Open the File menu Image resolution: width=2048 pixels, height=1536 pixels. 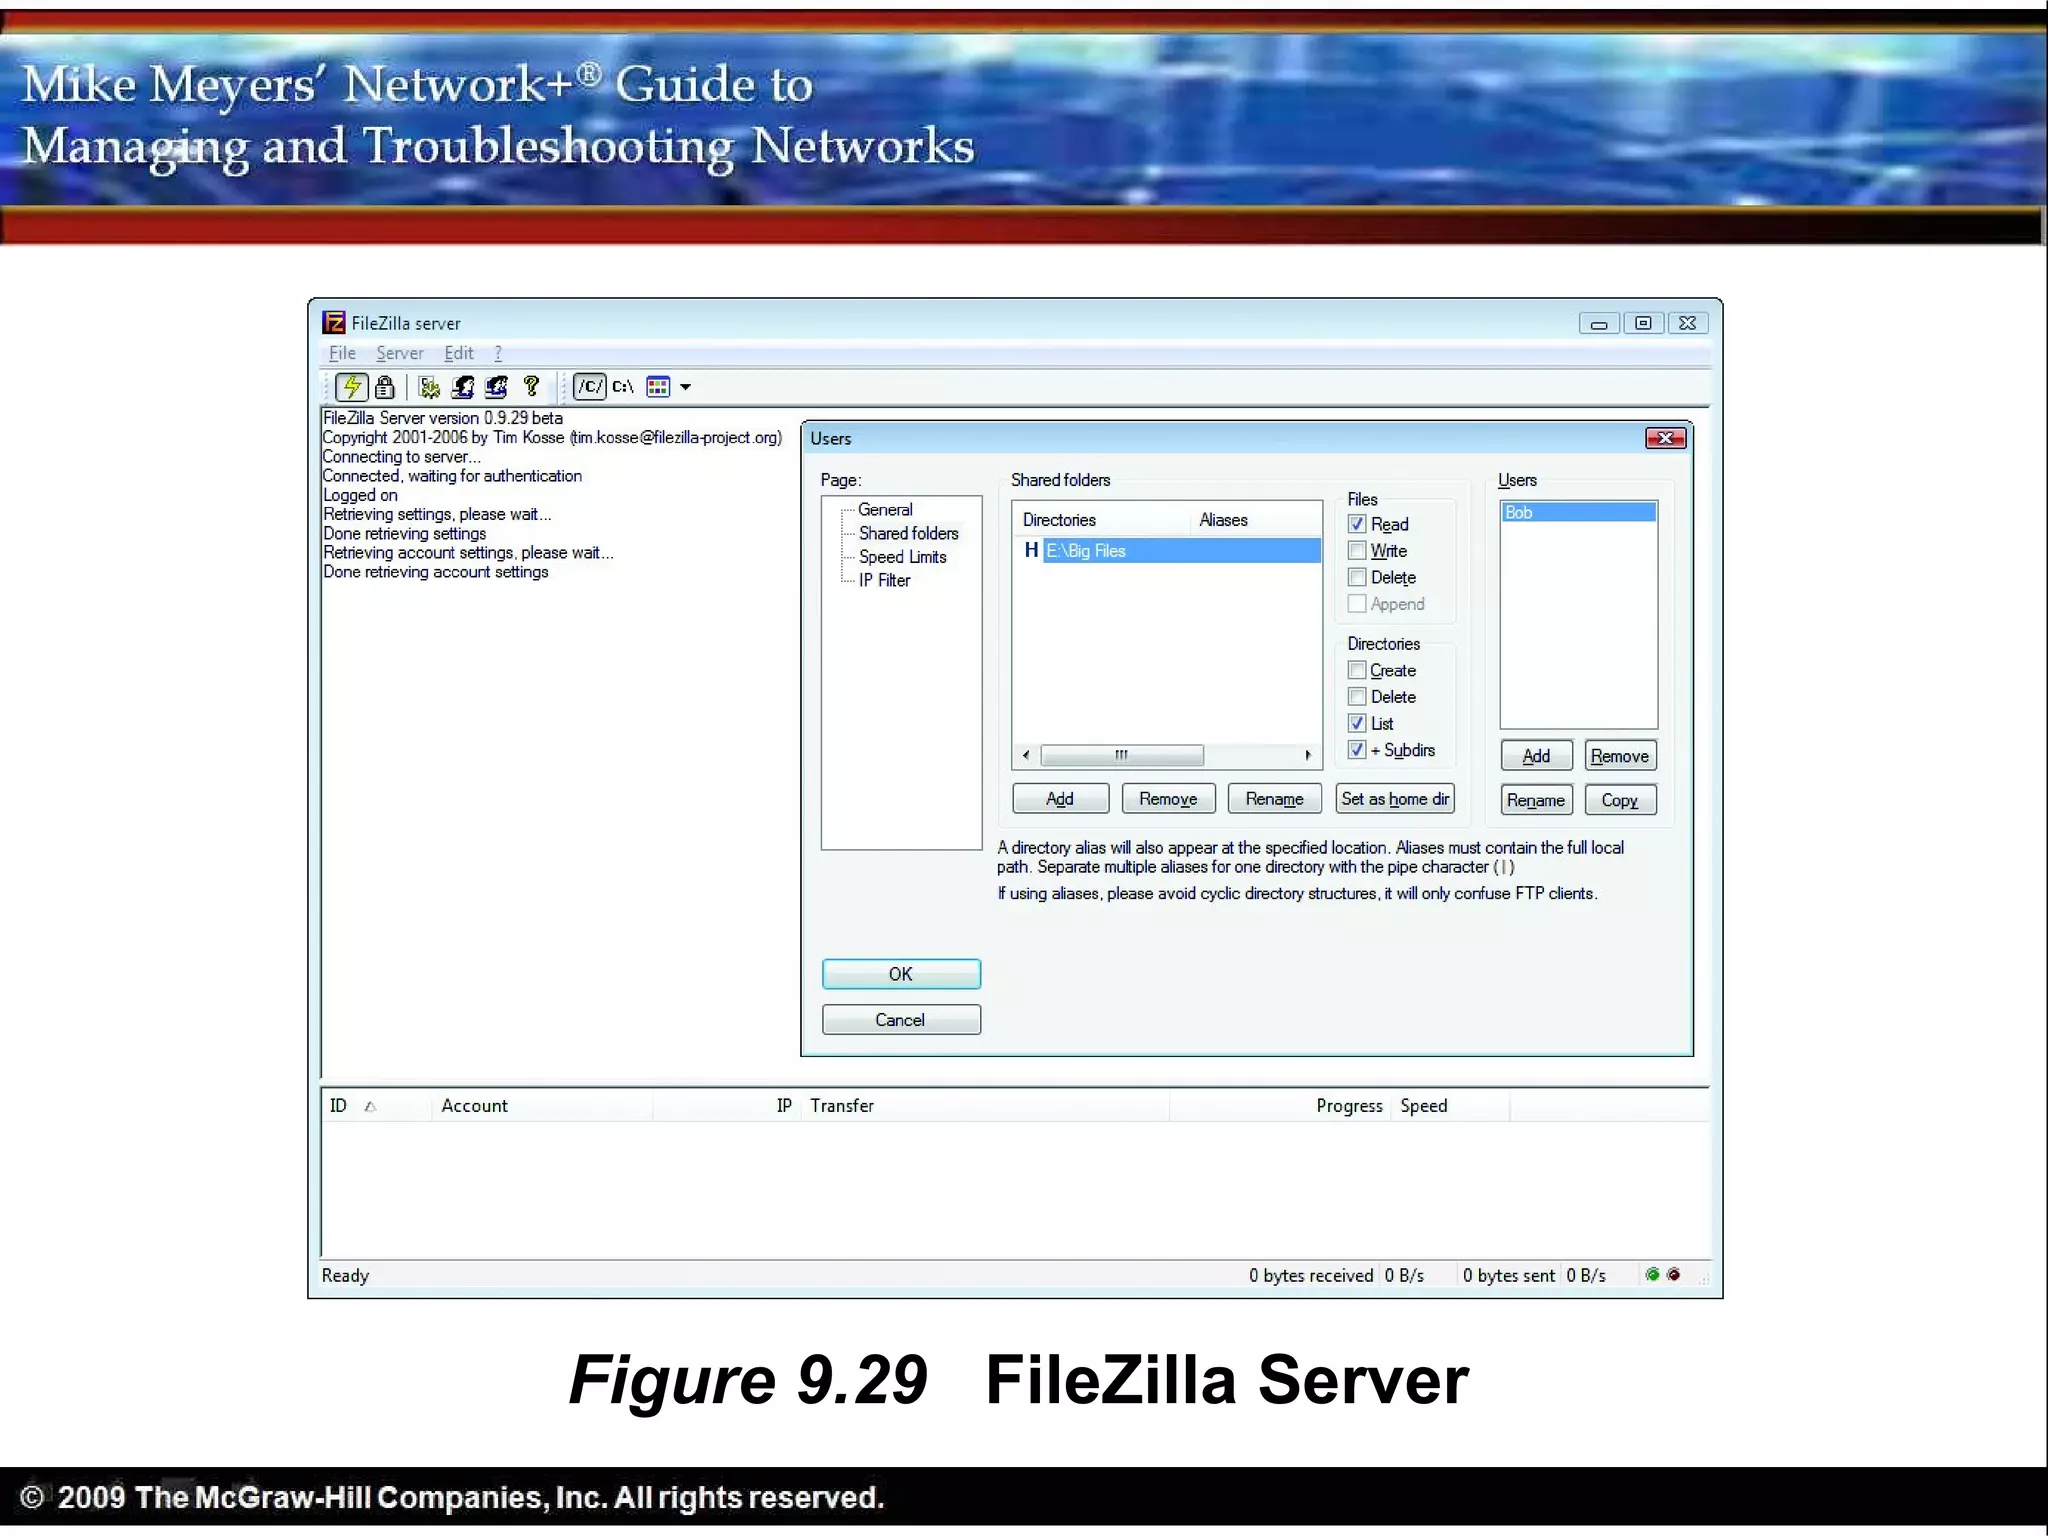tap(342, 353)
